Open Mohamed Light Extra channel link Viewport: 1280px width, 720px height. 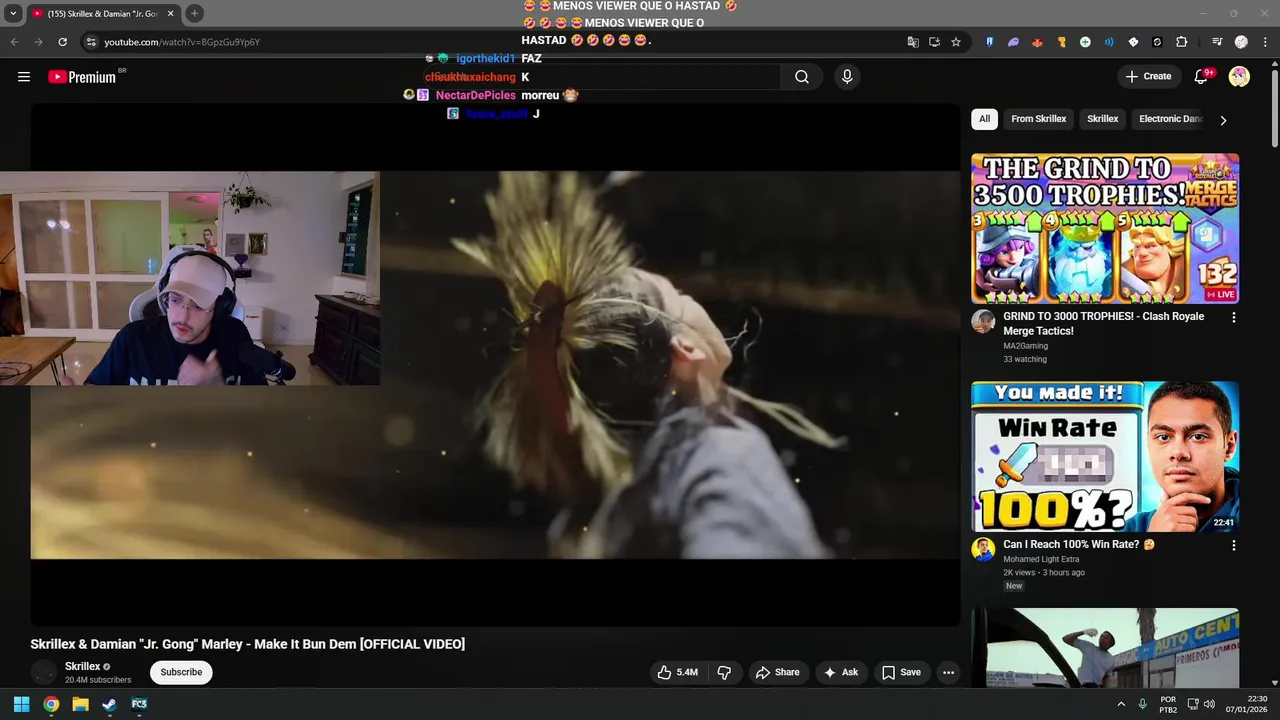pos(1041,559)
